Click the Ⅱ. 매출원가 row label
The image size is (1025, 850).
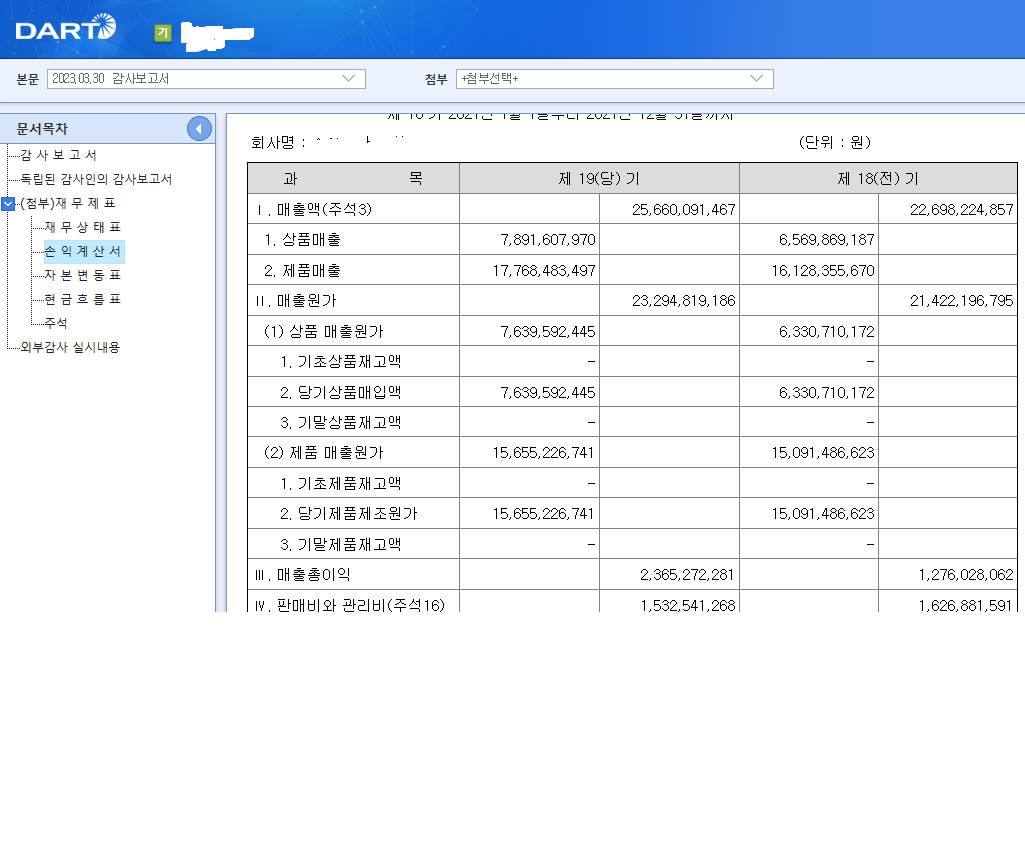[x=296, y=301]
